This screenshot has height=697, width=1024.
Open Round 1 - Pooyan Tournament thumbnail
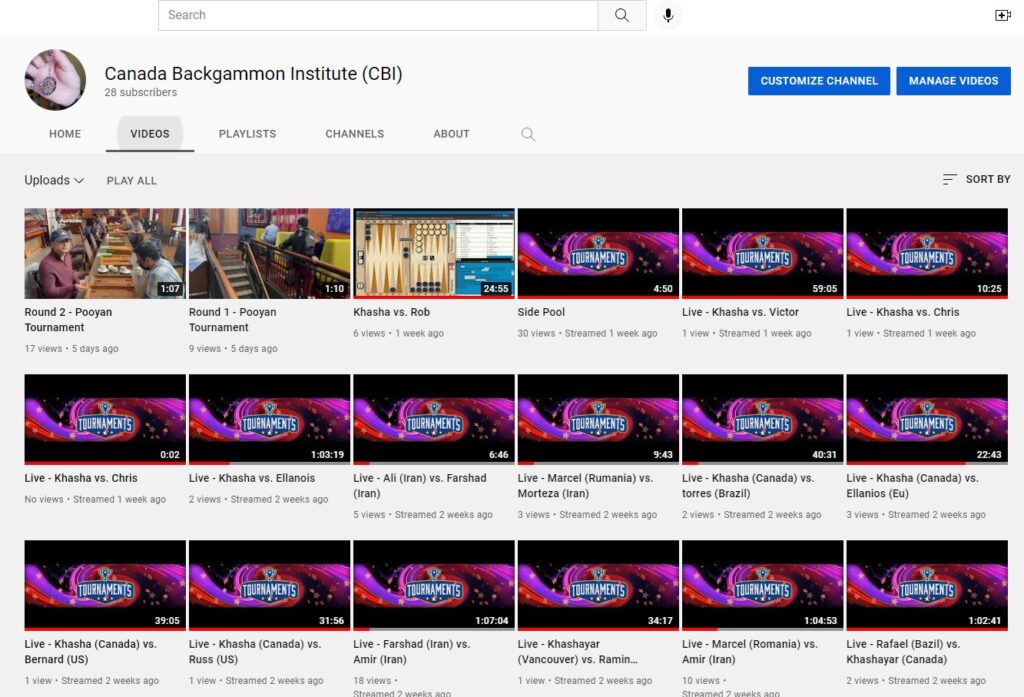click(269, 253)
